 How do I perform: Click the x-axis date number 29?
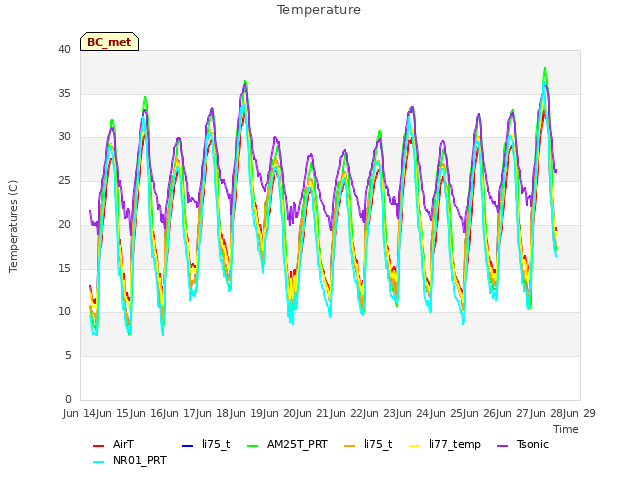(589, 413)
